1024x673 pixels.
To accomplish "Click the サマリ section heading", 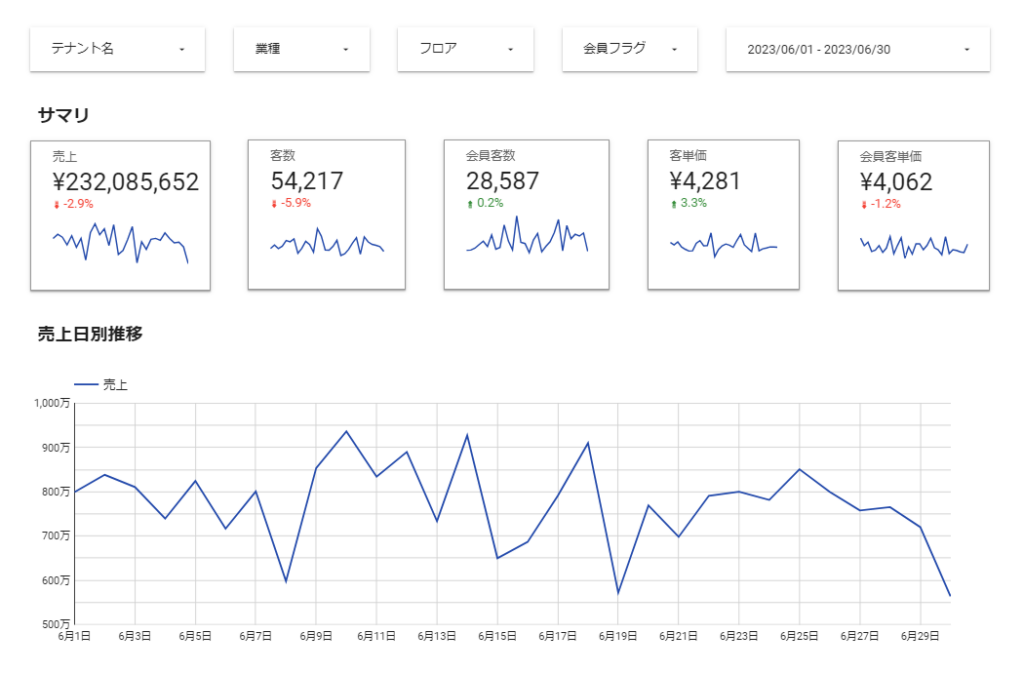I will [x=63, y=115].
